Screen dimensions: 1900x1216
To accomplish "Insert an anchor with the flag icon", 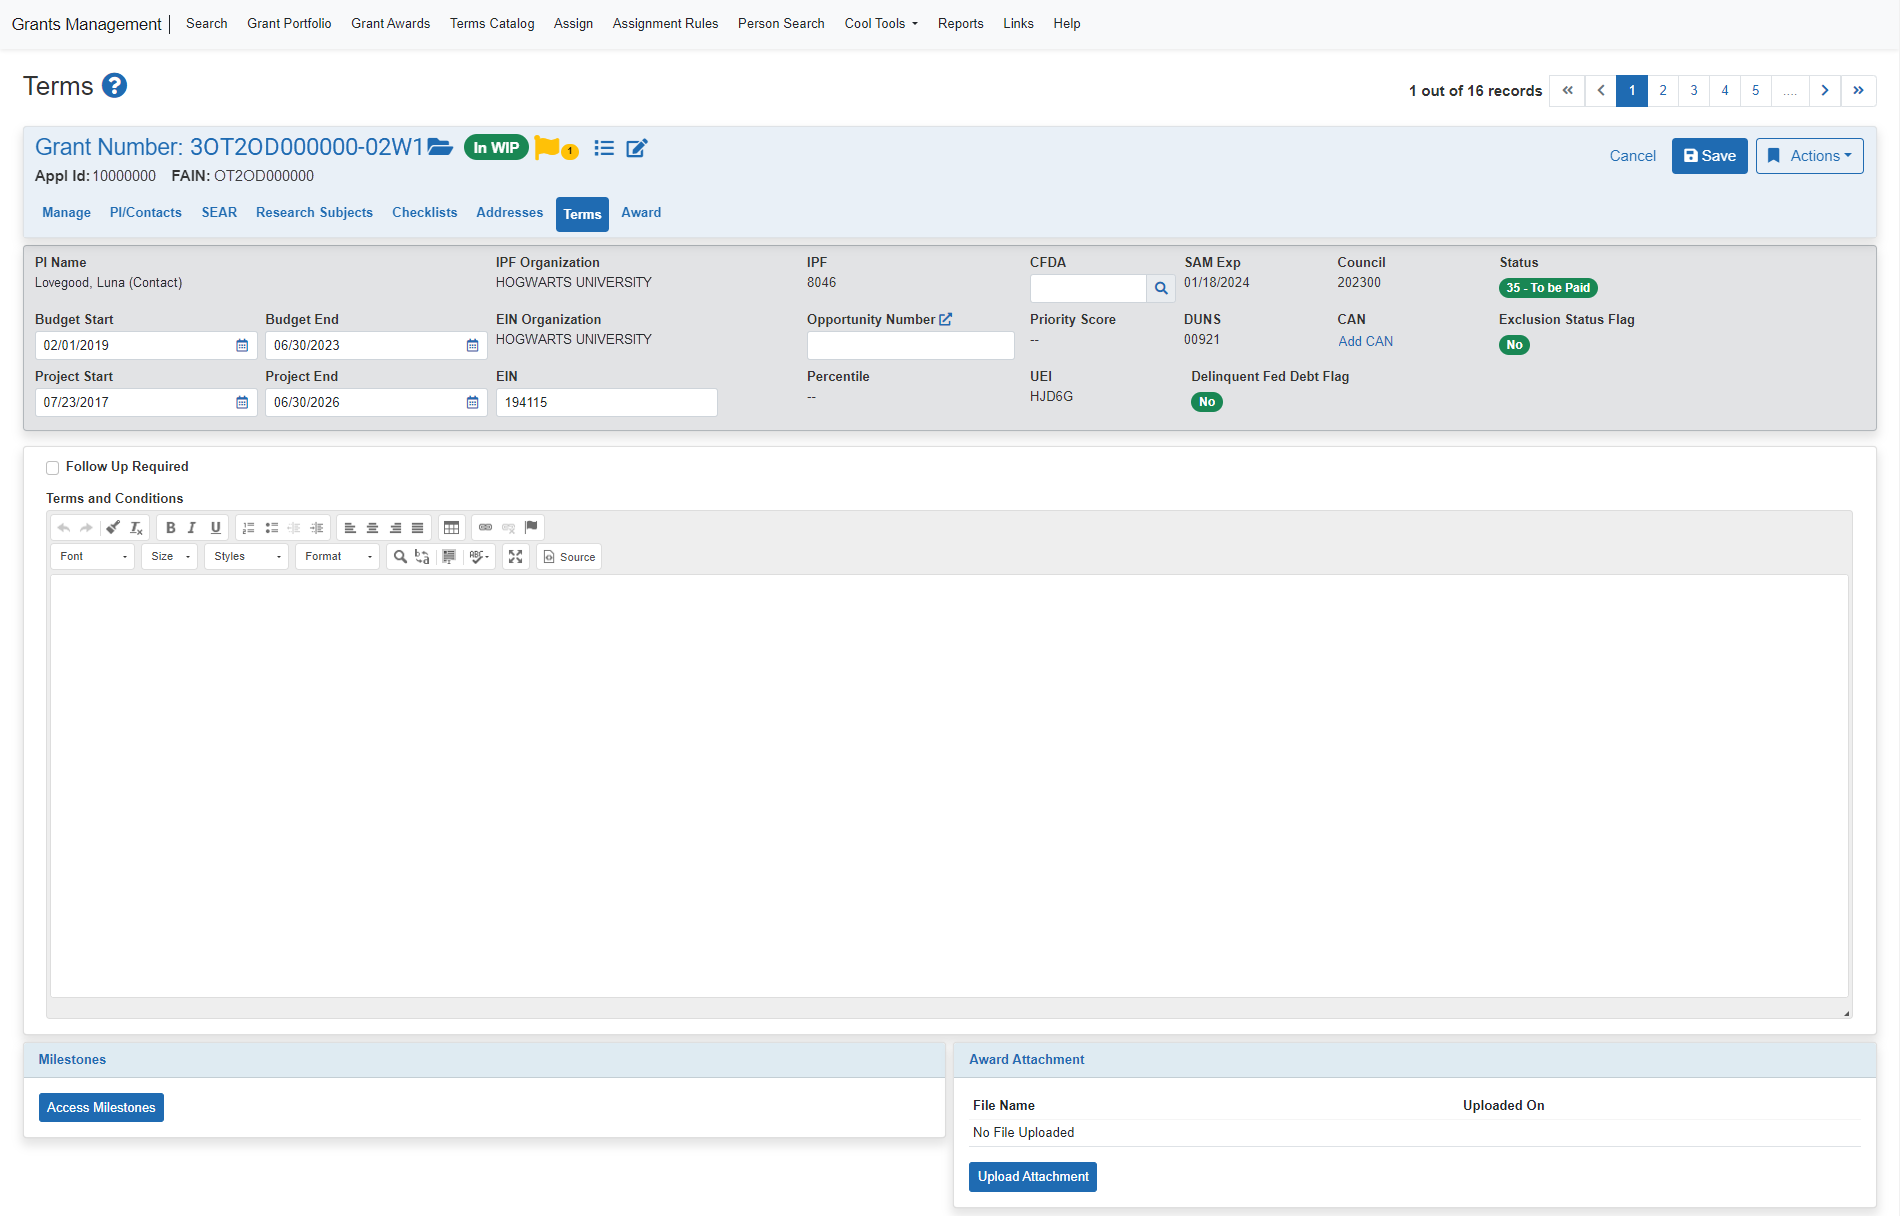I will coord(531,527).
